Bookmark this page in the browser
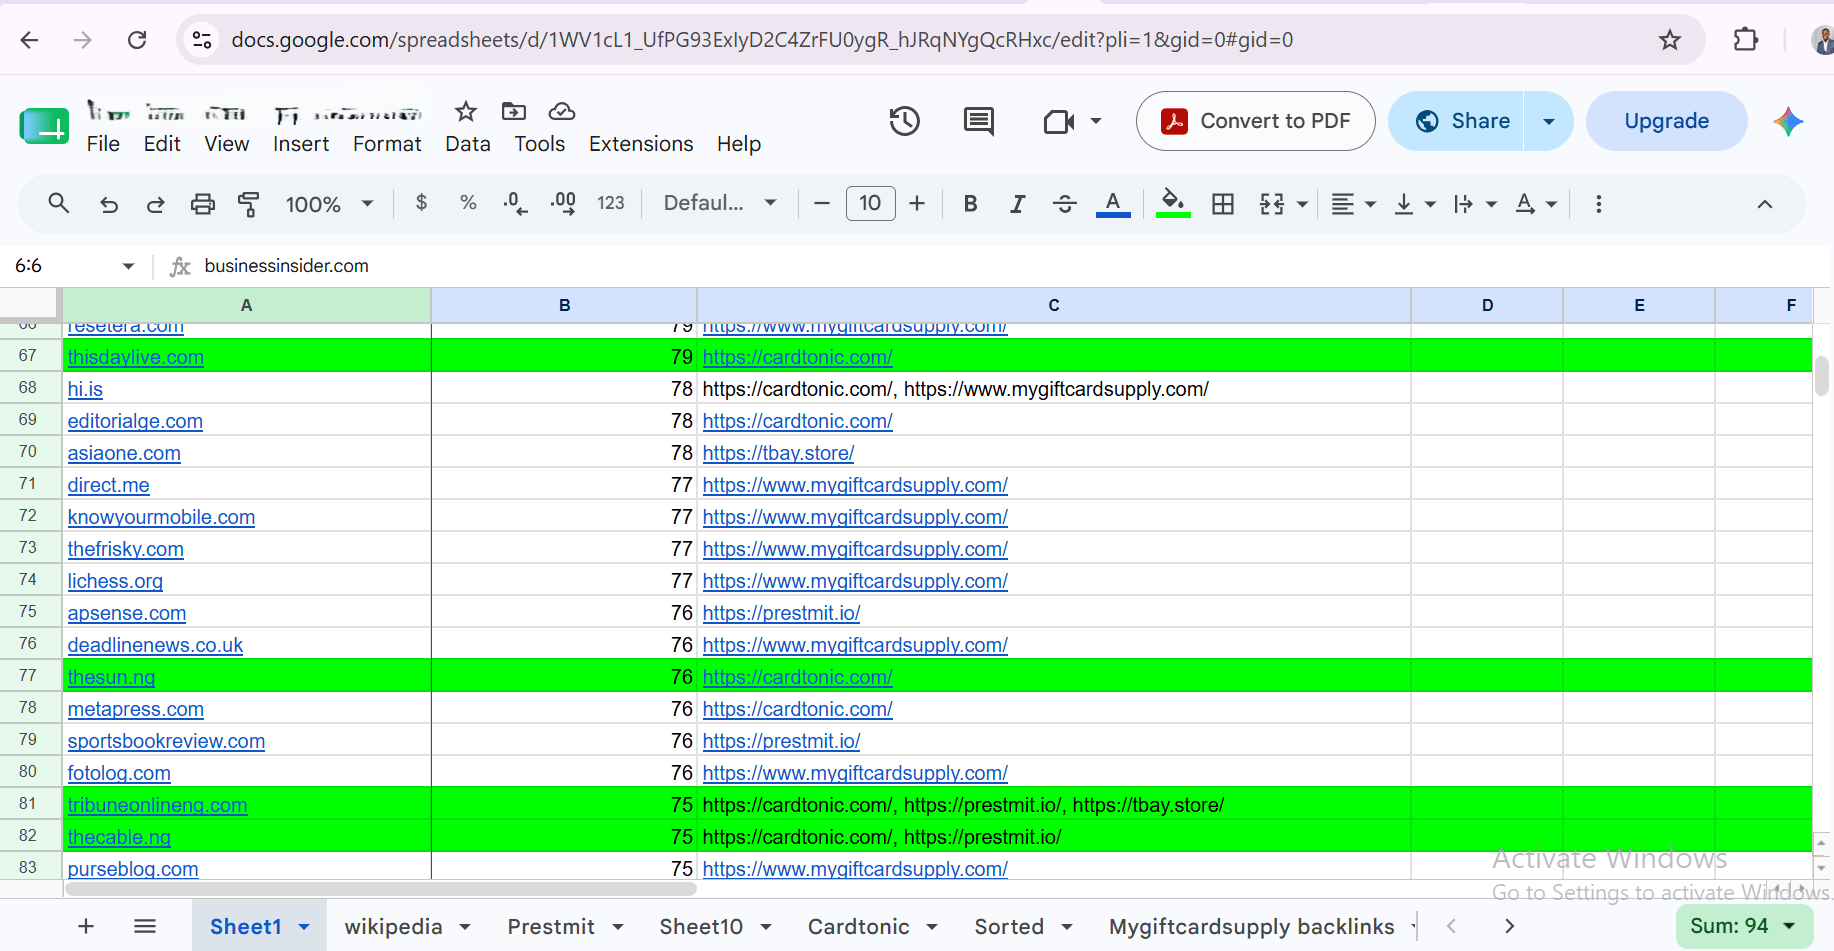 [1669, 40]
